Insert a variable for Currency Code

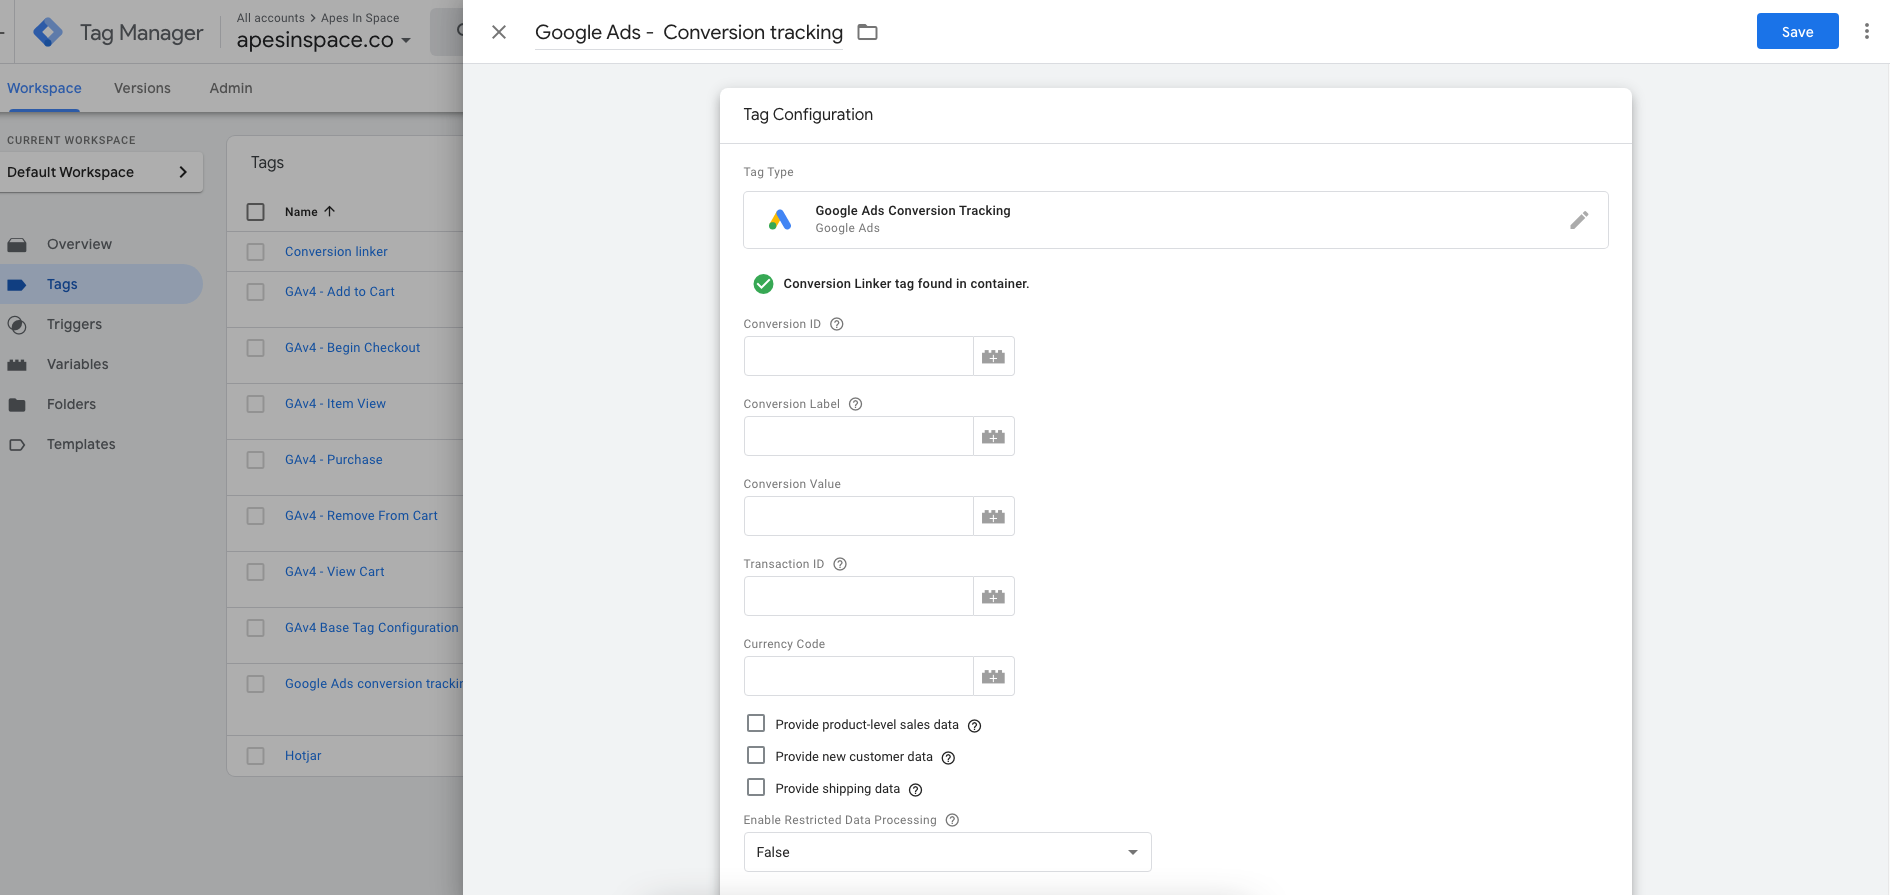pos(993,676)
